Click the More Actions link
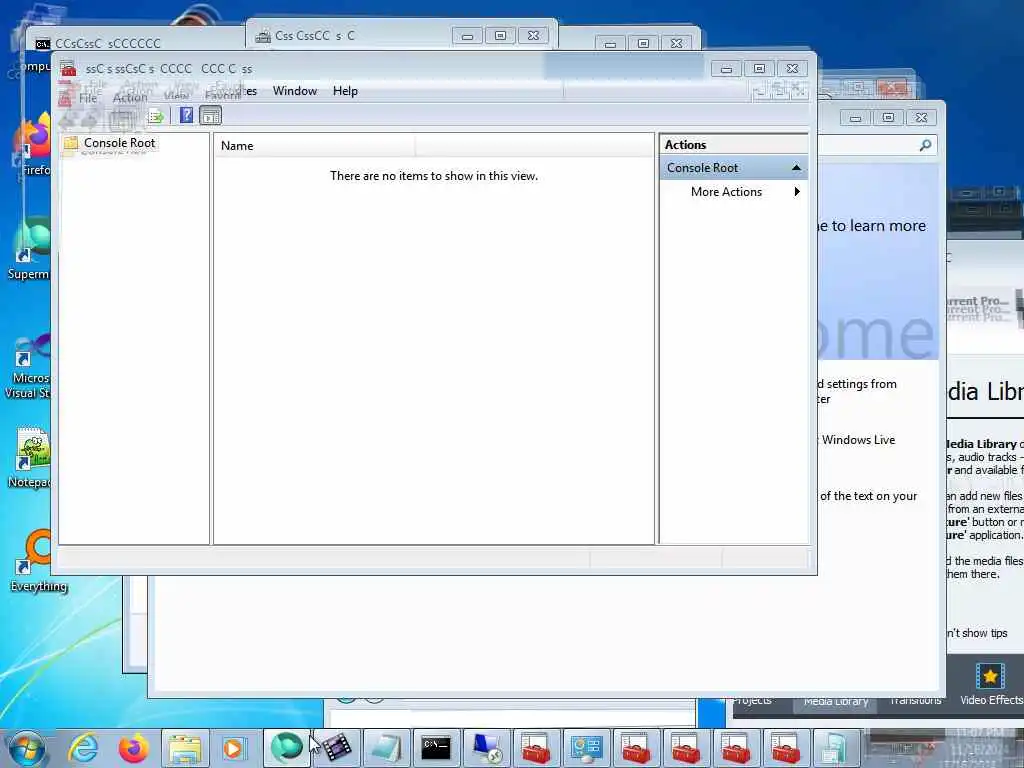Image resolution: width=1024 pixels, height=768 pixels. tap(726, 191)
